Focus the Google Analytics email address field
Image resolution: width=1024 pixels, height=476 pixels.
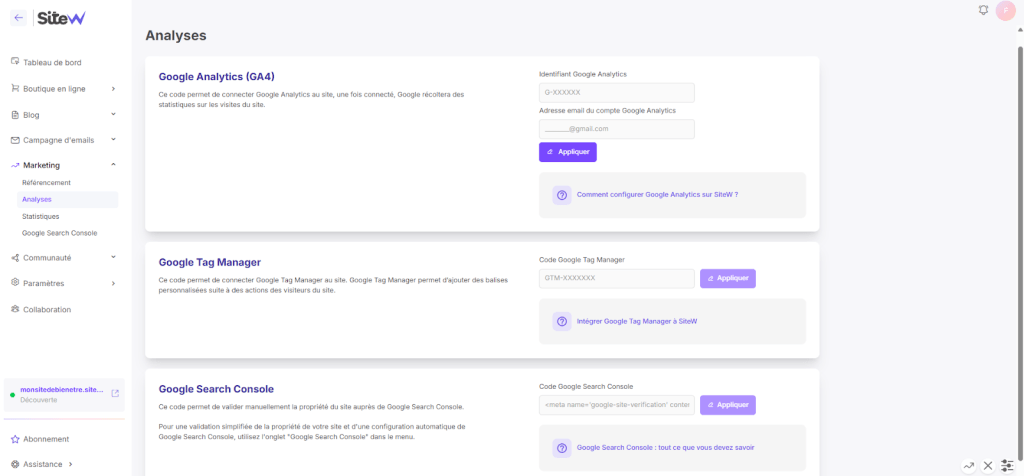616,129
